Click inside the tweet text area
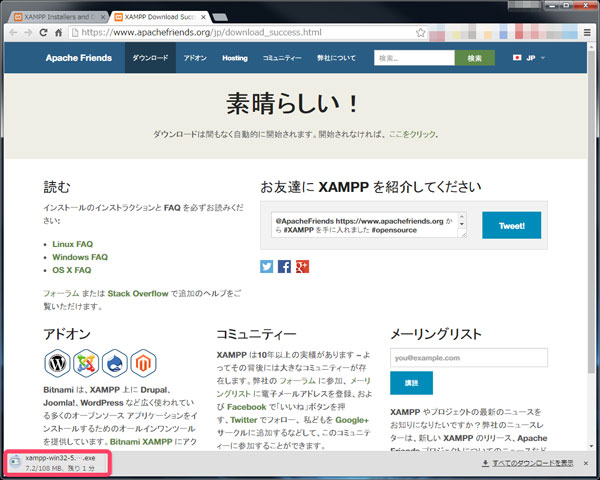 click(365, 225)
